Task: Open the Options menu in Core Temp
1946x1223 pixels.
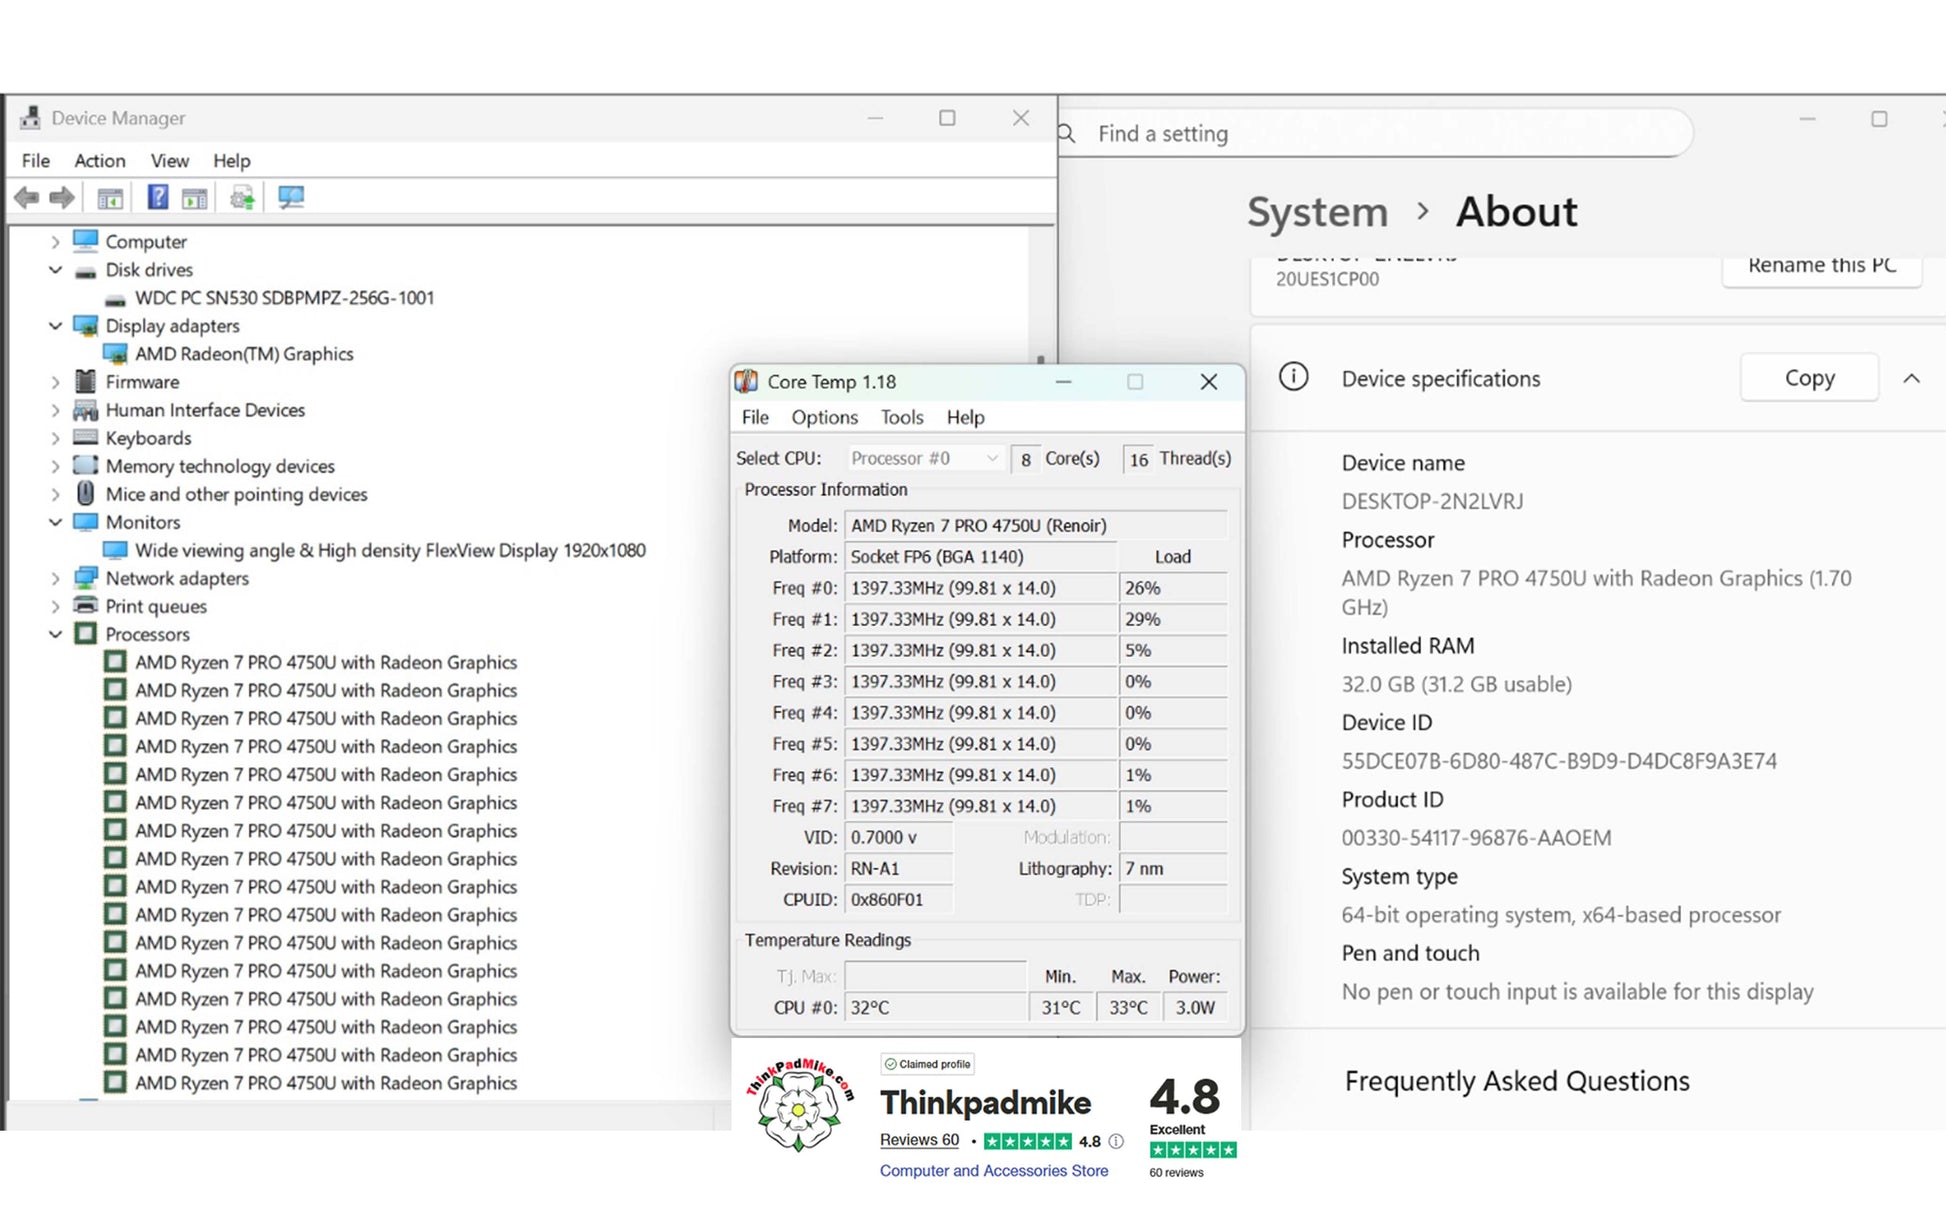Action: click(824, 417)
